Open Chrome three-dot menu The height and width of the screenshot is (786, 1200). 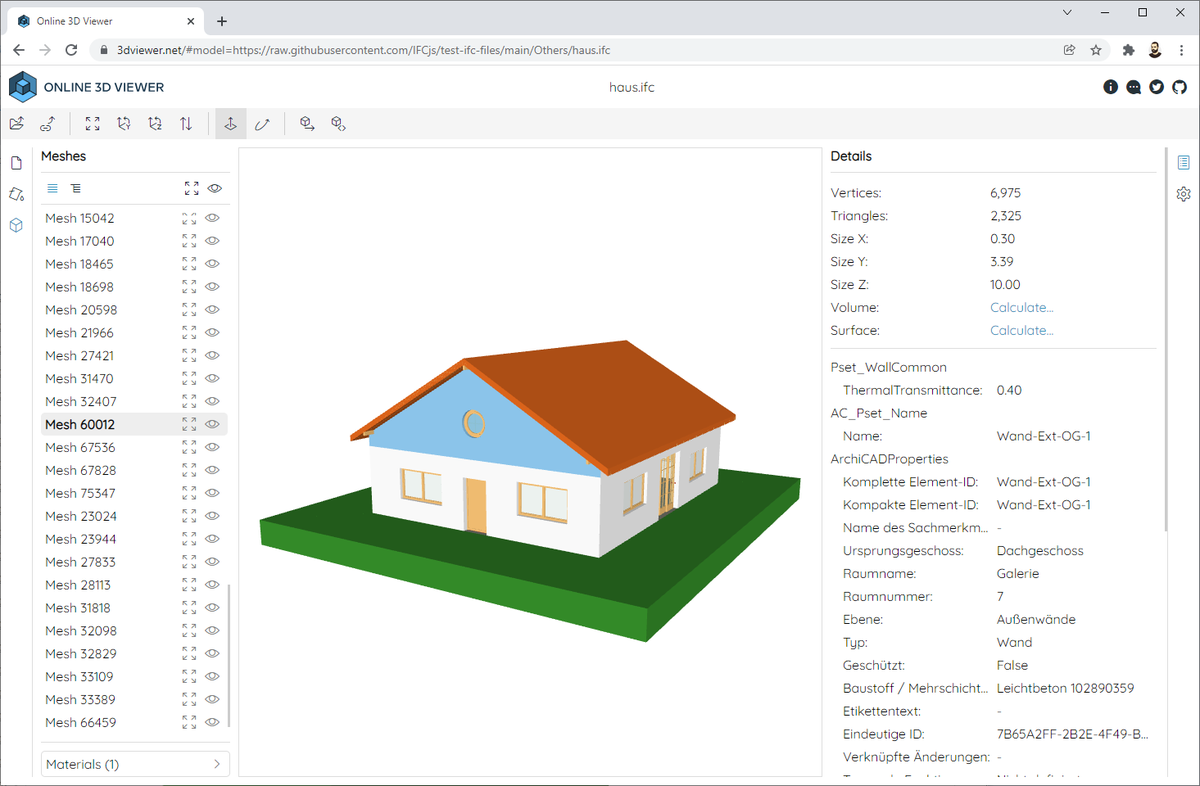pos(1181,49)
